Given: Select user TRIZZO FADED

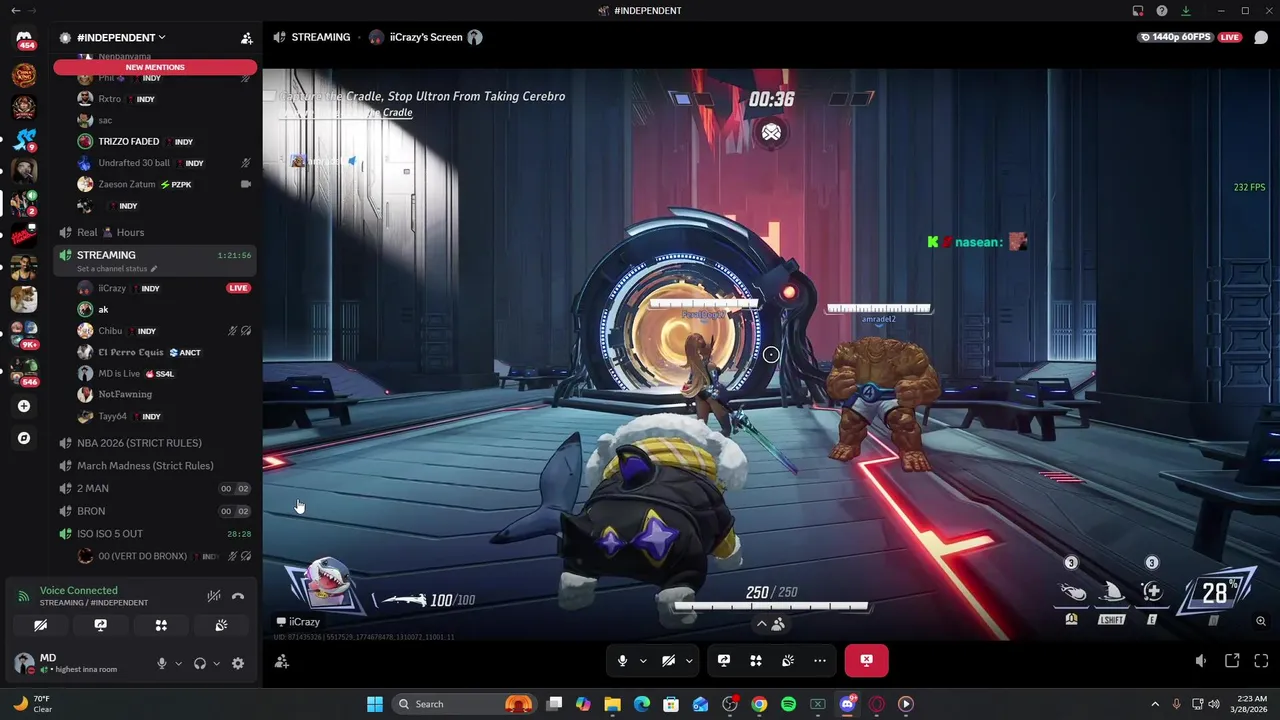Looking at the screenshot, I should (x=165, y=142).
